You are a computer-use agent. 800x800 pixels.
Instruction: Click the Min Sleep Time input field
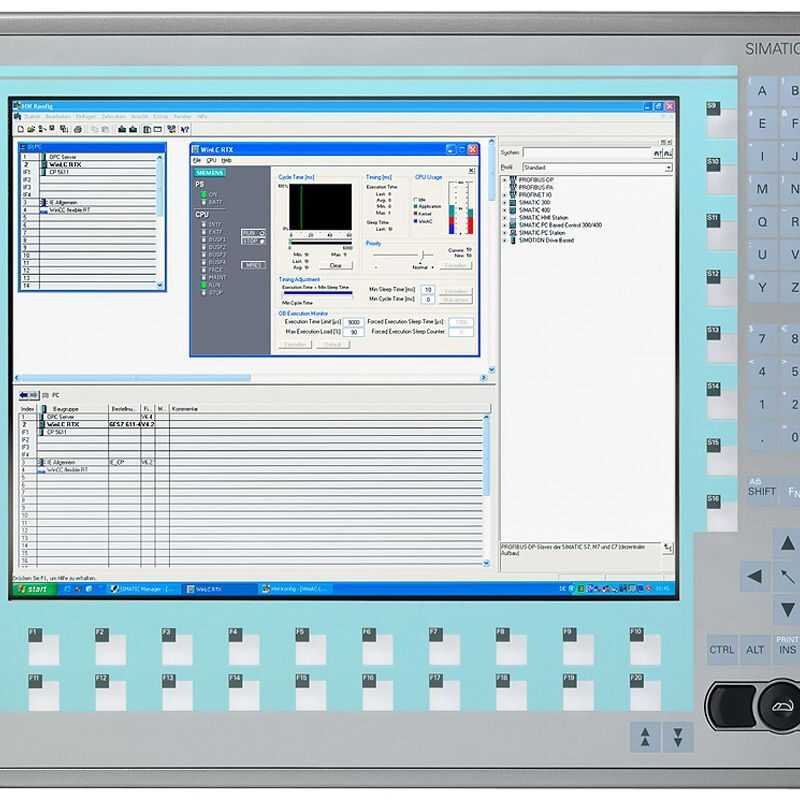click(x=428, y=290)
